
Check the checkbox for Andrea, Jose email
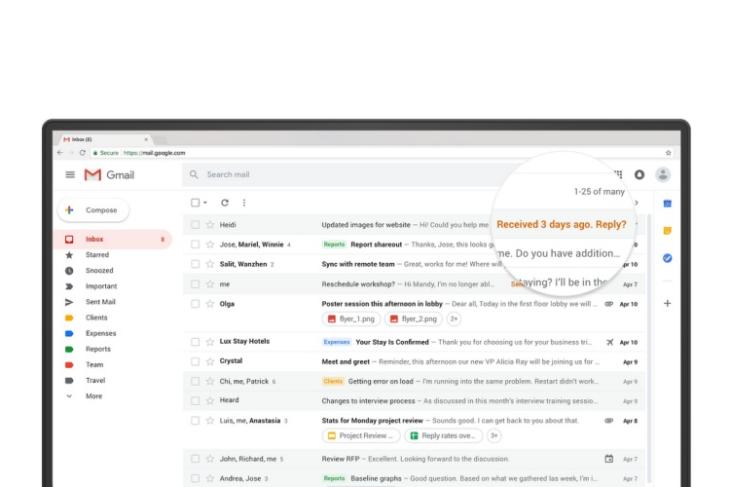coord(196,478)
